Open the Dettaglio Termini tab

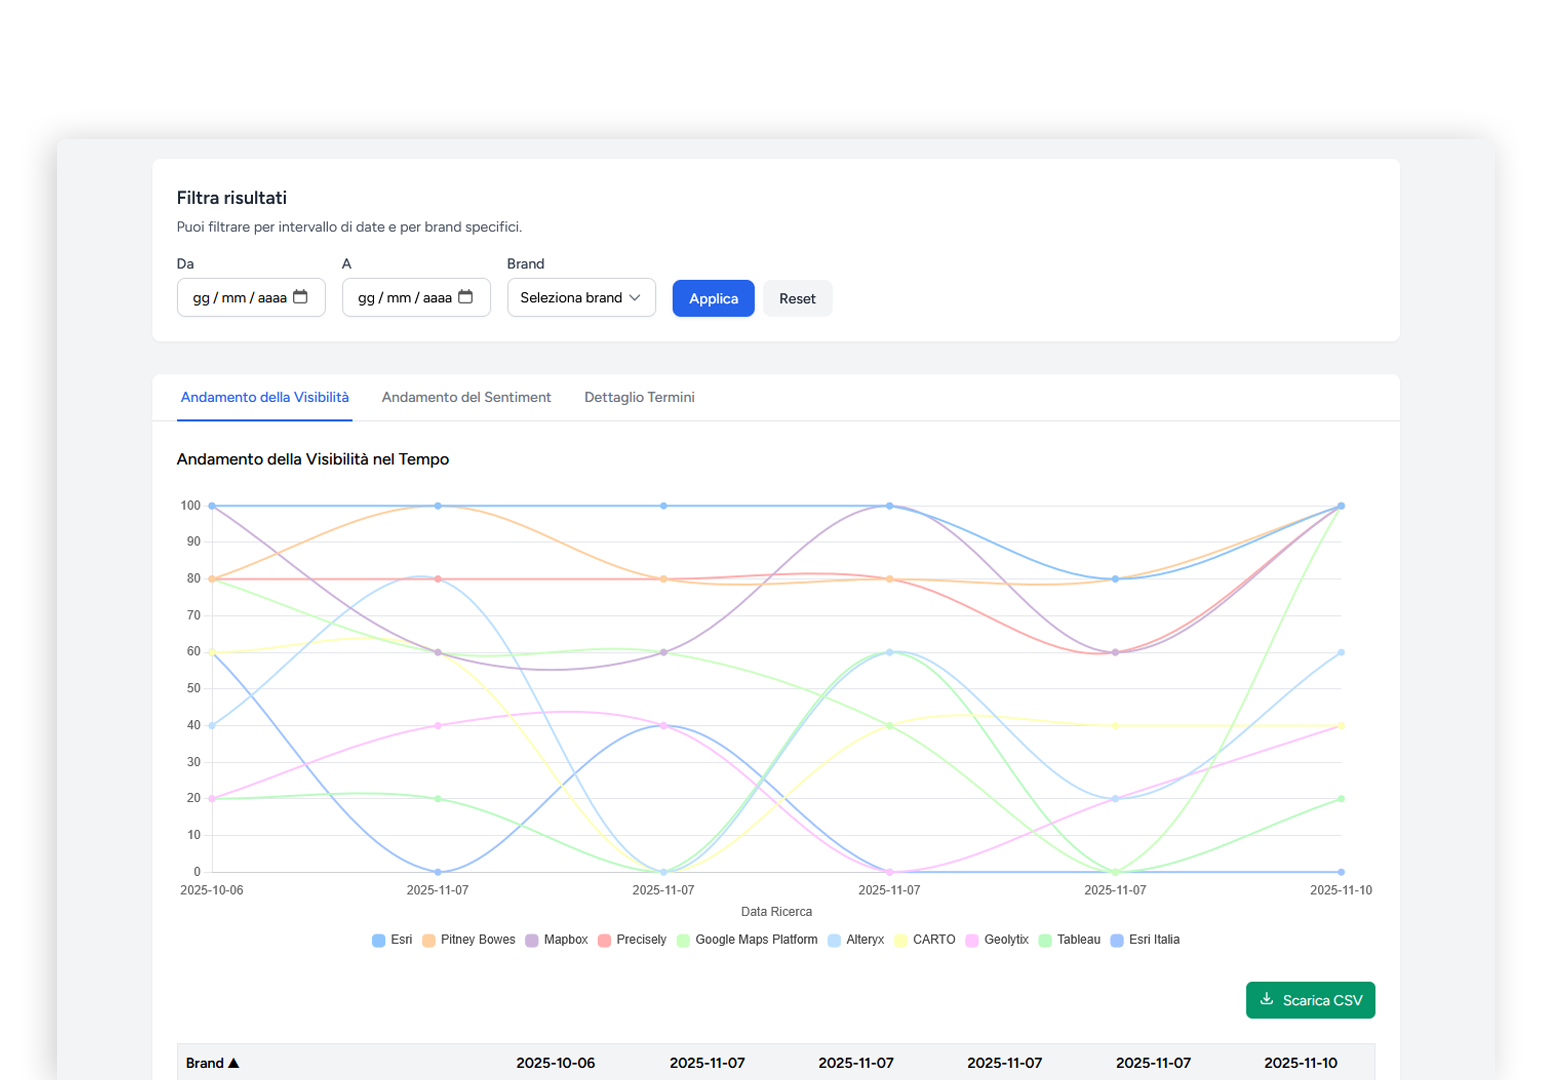(x=639, y=397)
